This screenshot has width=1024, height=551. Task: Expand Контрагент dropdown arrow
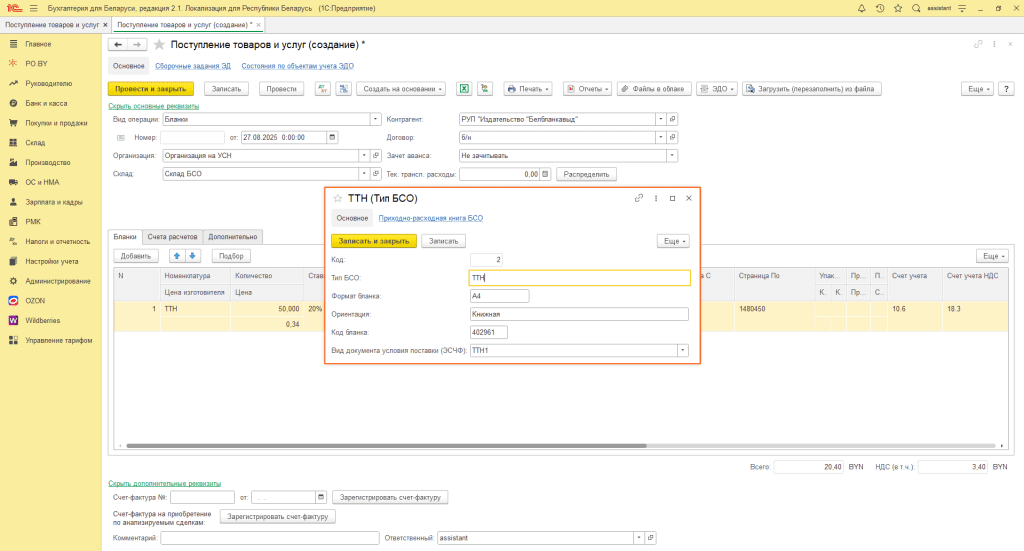tap(660, 119)
